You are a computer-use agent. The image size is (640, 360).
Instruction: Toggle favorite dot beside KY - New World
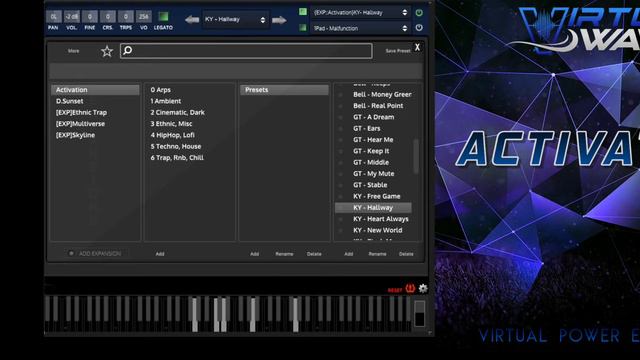[340, 231]
